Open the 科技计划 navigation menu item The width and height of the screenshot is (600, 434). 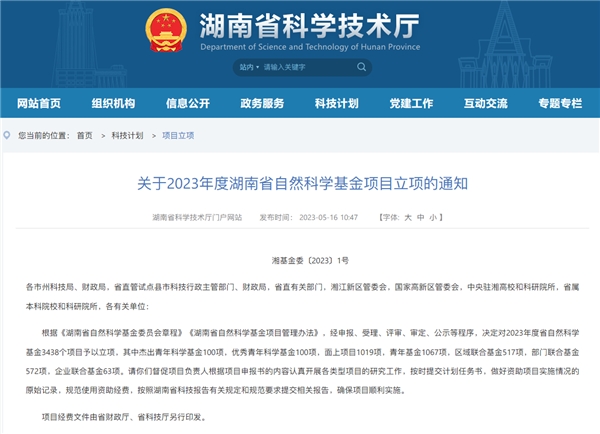[337, 103]
